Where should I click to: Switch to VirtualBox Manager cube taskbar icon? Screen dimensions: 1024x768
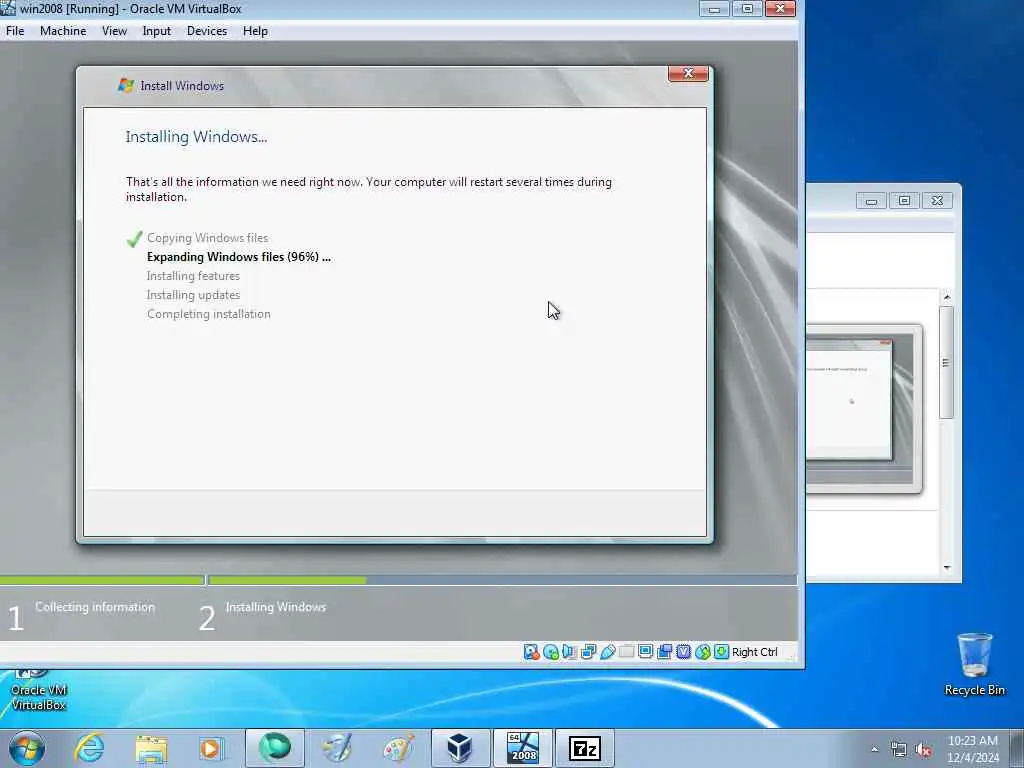[x=460, y=748]
